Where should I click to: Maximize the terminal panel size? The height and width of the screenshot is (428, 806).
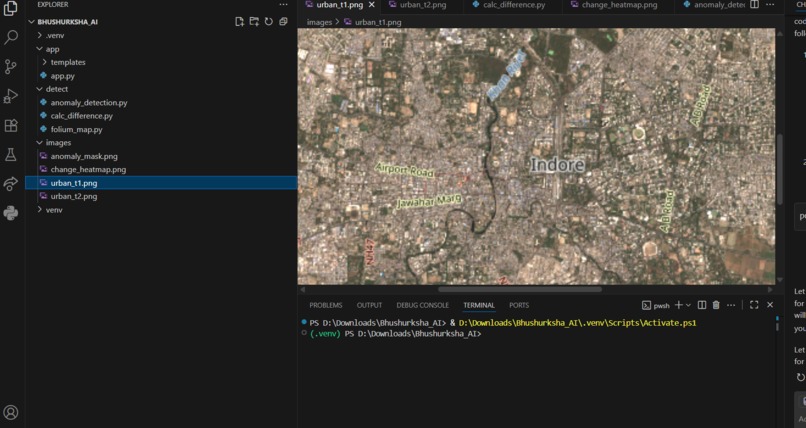coord(754,305)
